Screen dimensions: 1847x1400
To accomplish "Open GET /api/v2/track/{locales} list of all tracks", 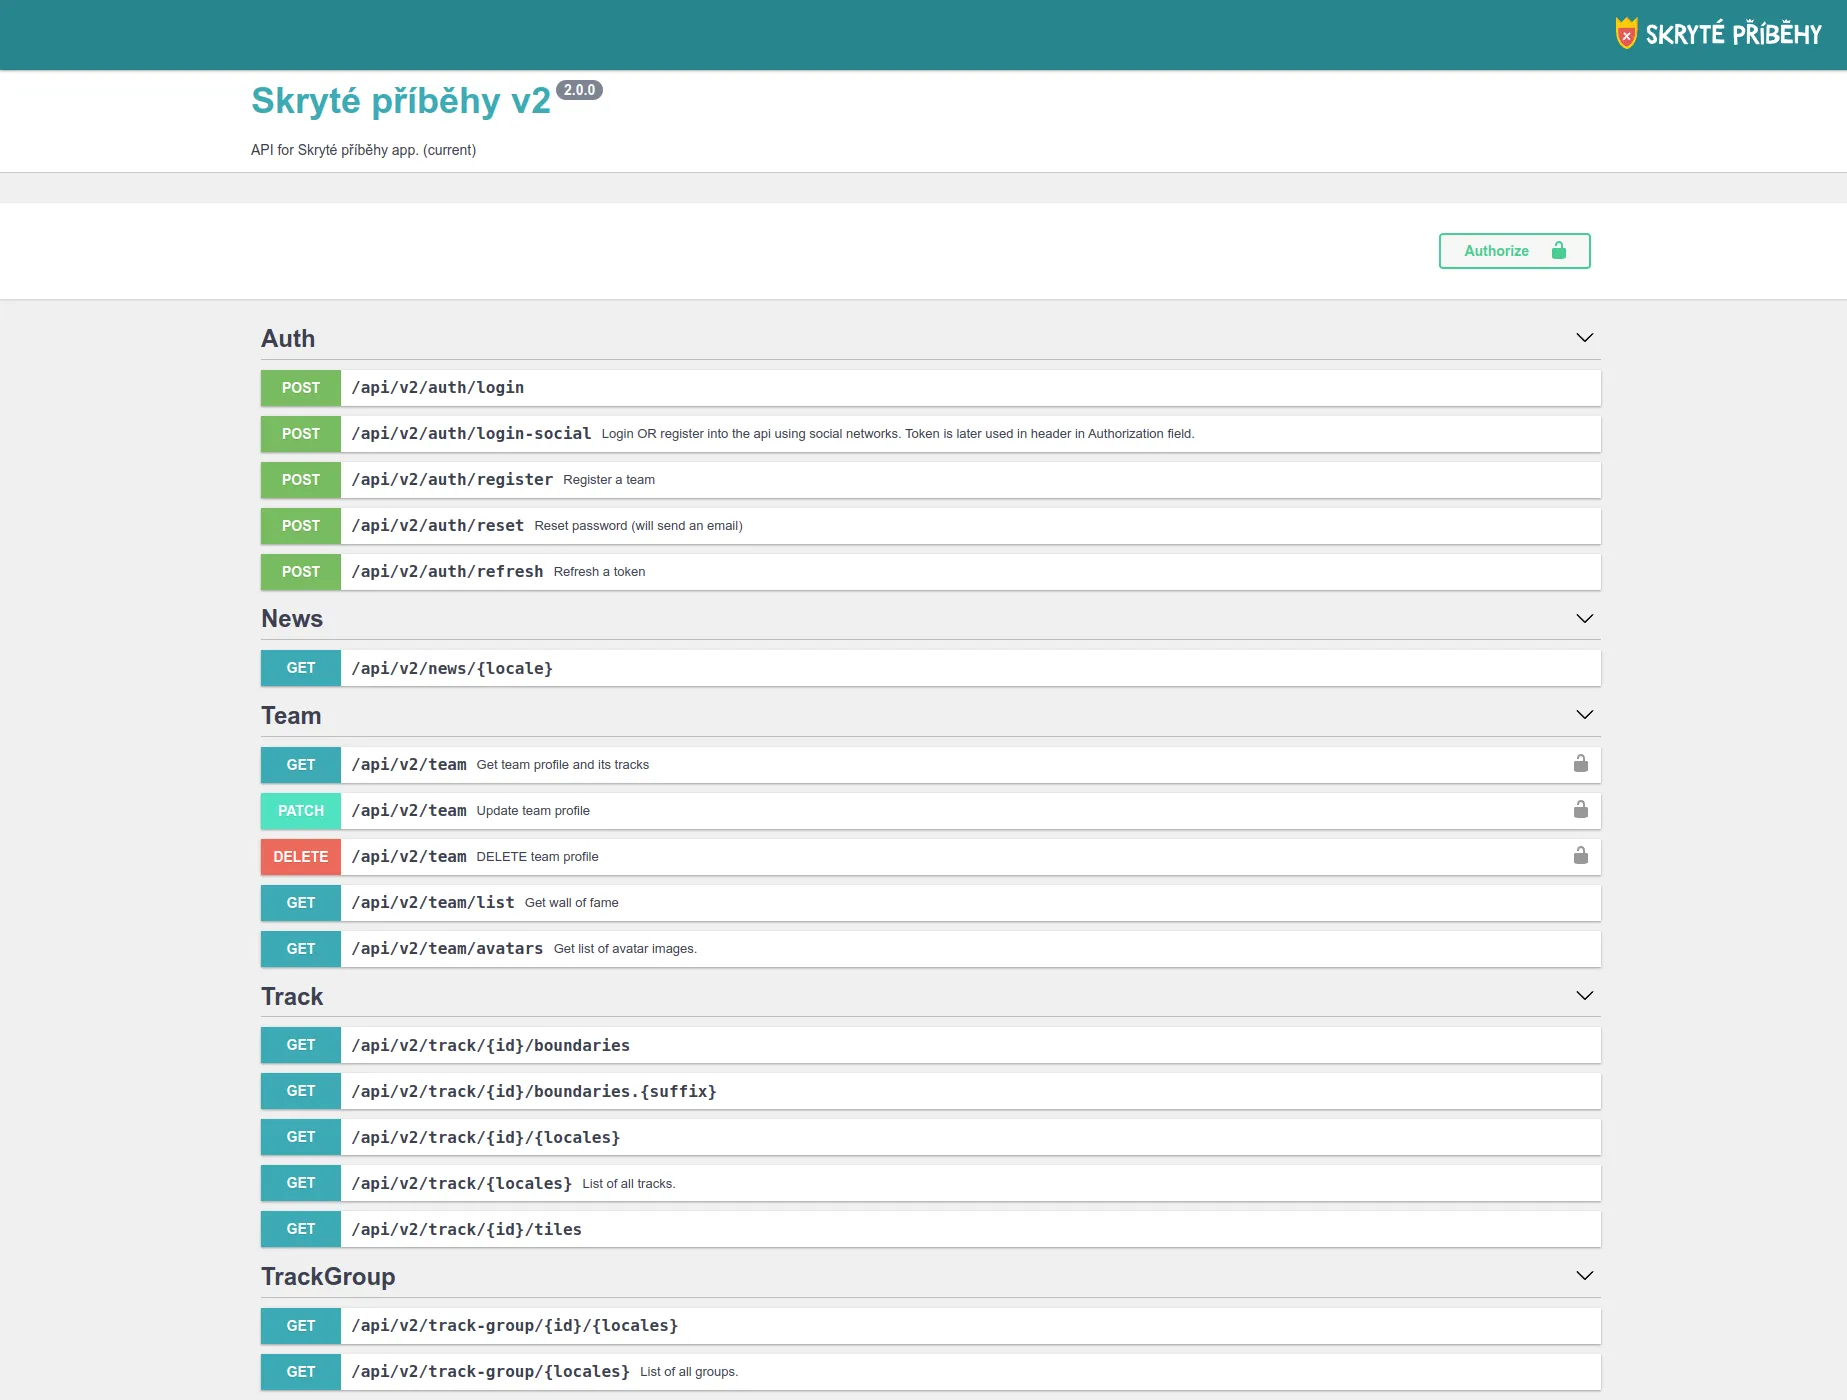I will 931,1183.
